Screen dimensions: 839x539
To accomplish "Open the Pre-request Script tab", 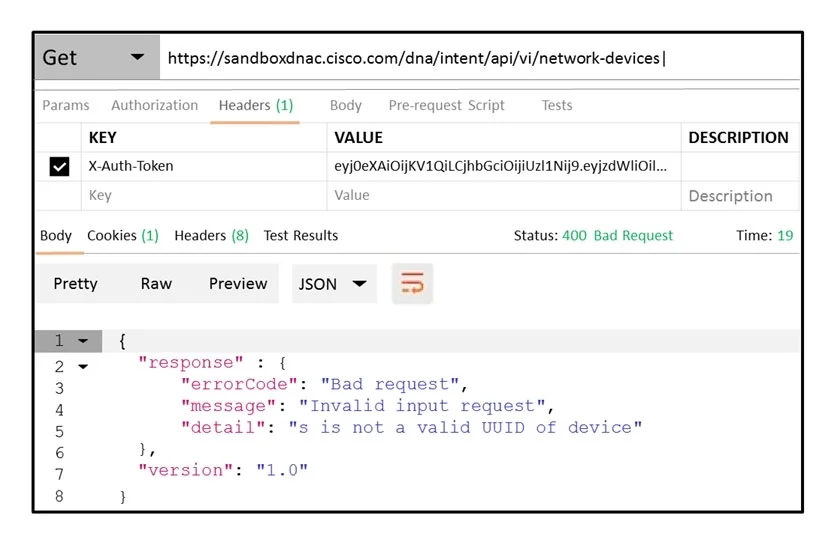I will click(x=446, y=105).
